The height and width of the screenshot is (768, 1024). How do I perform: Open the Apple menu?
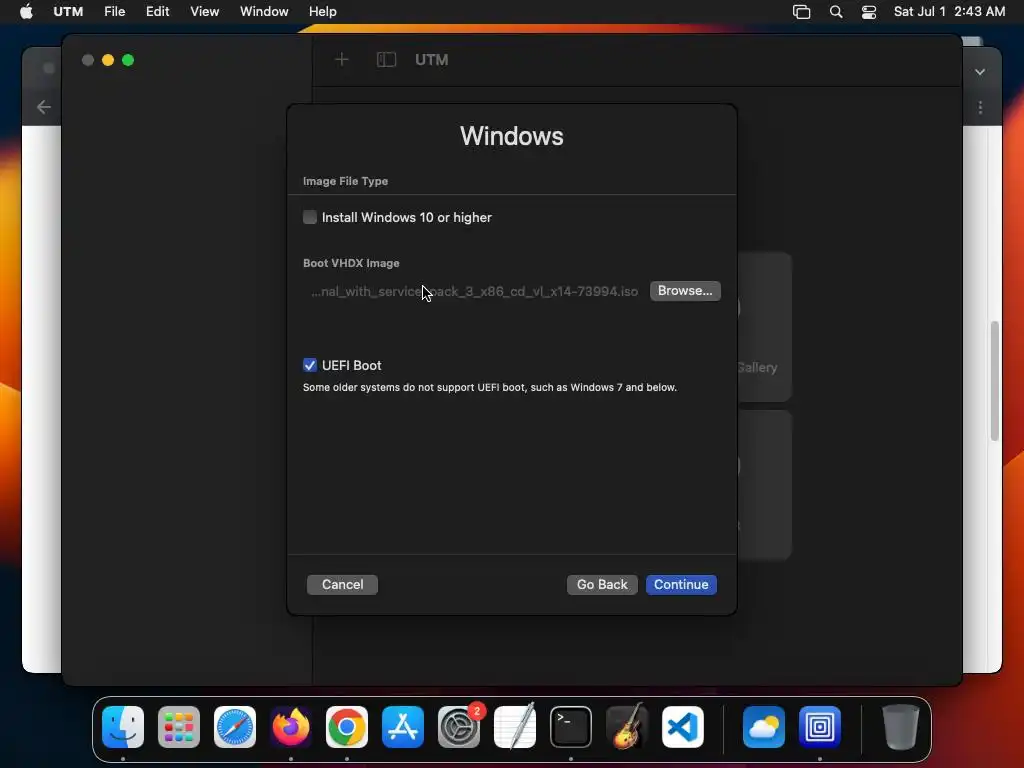pos(26,12)
